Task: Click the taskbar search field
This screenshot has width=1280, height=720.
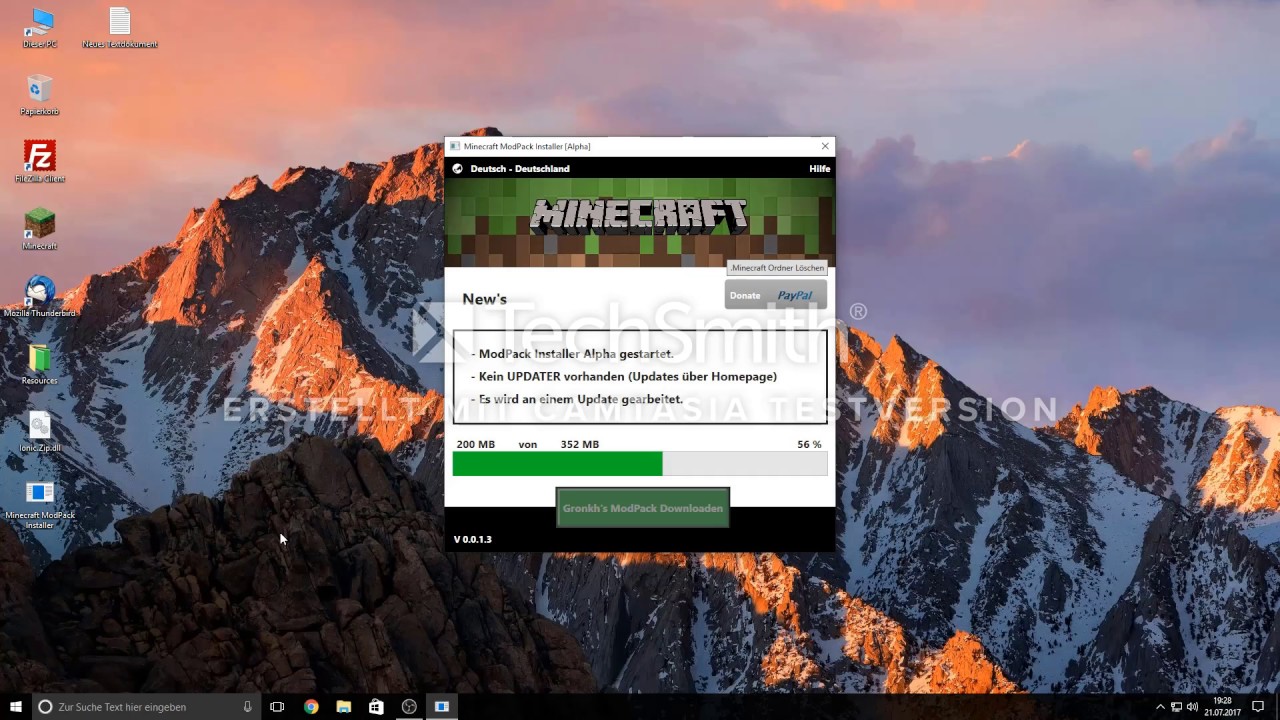Action: 147,707
